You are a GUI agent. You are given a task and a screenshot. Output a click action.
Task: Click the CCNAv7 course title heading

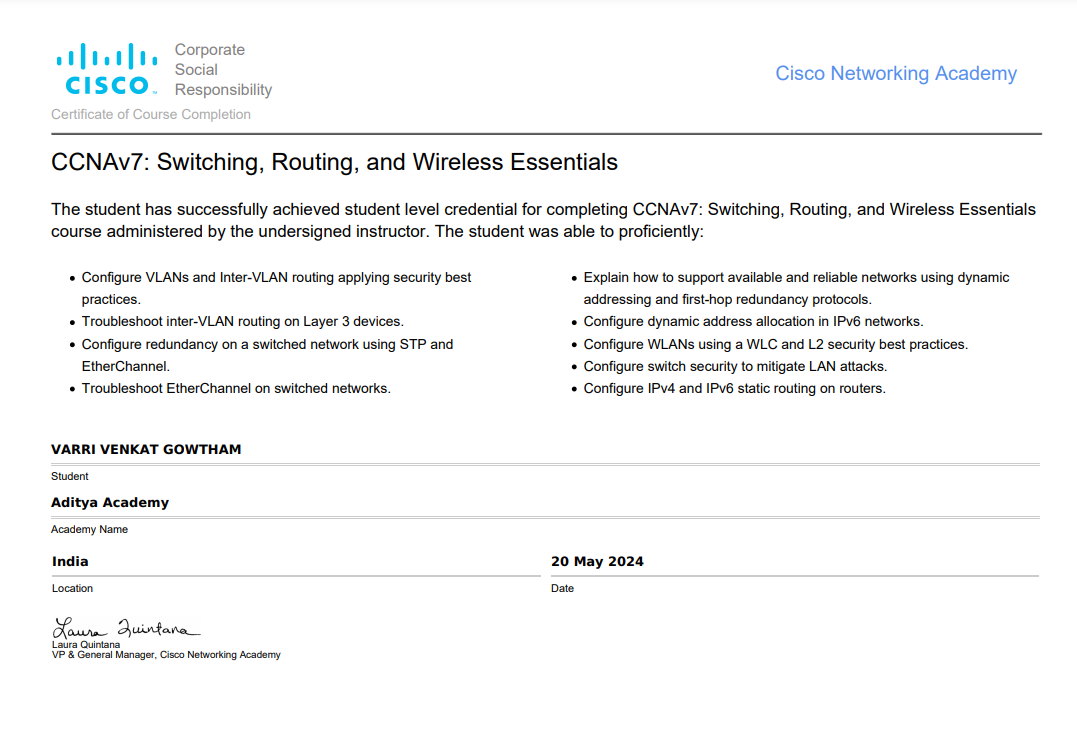tap(334, 162)
